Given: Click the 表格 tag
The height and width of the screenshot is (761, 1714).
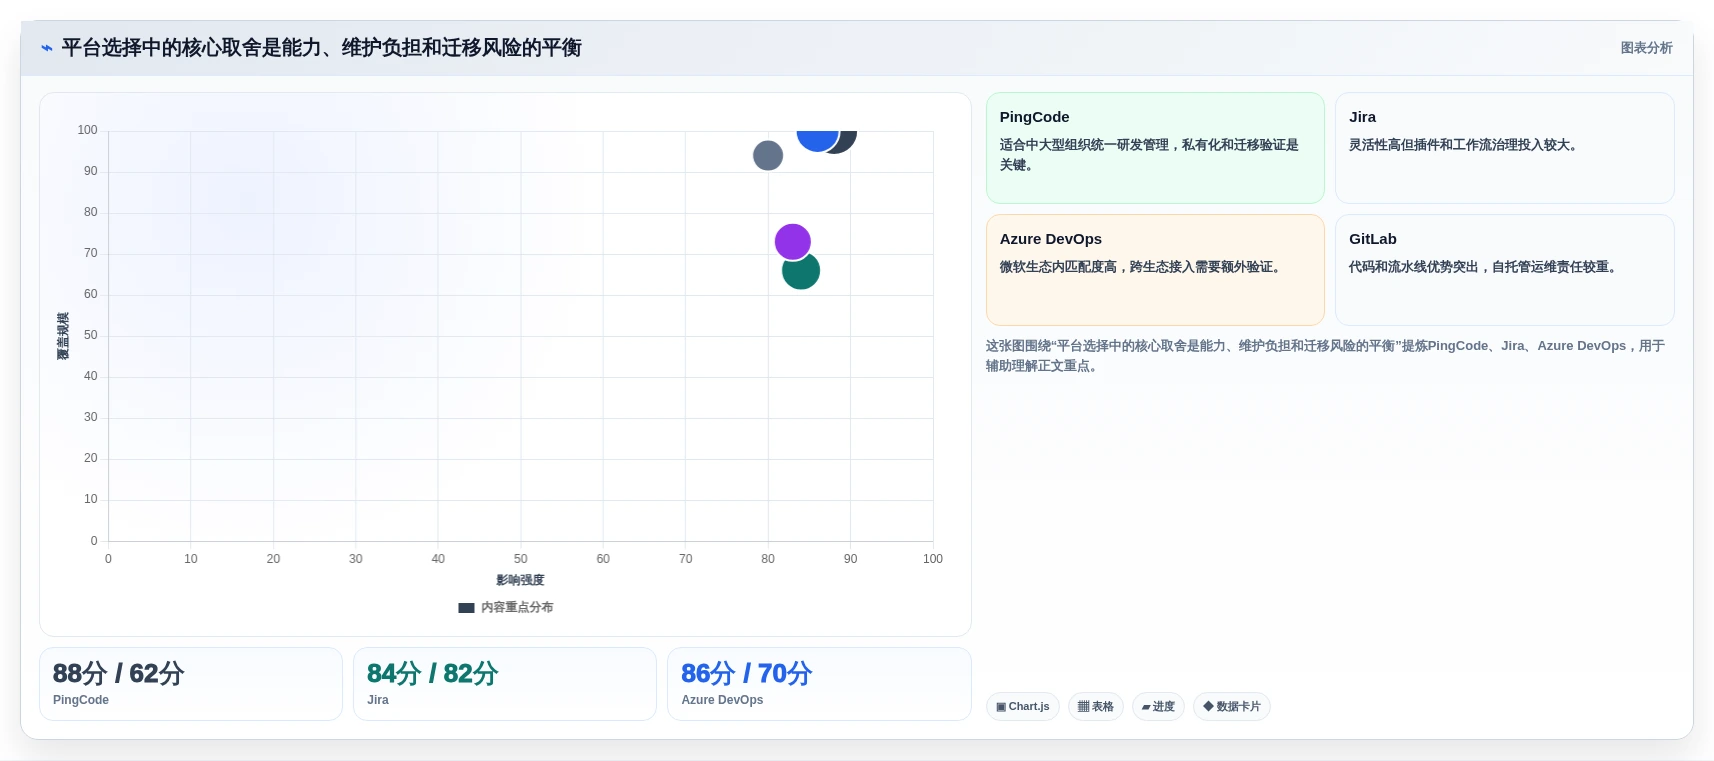Looking at the screenshot, I should [x=1096, y=707].
